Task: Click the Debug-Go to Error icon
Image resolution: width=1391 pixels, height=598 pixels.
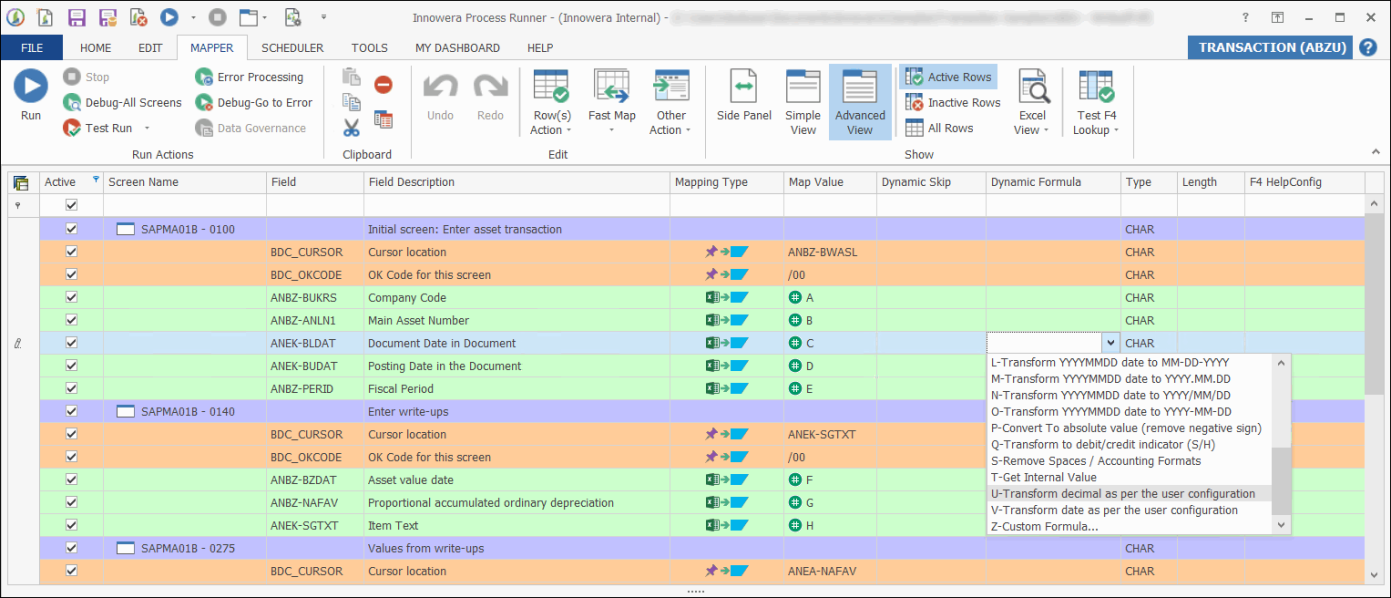Action: pos(204,103)
